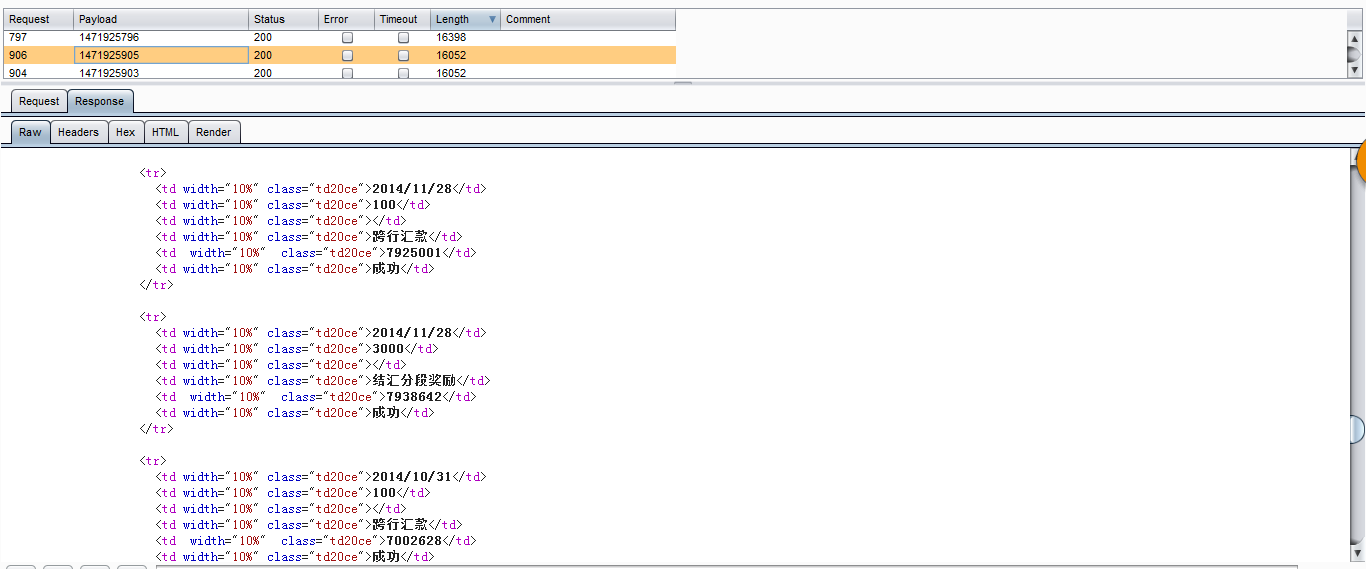Viewport: 1366px width, 569px height.
Task: Click request number 906 cell
Action: [x=38, y=55]
